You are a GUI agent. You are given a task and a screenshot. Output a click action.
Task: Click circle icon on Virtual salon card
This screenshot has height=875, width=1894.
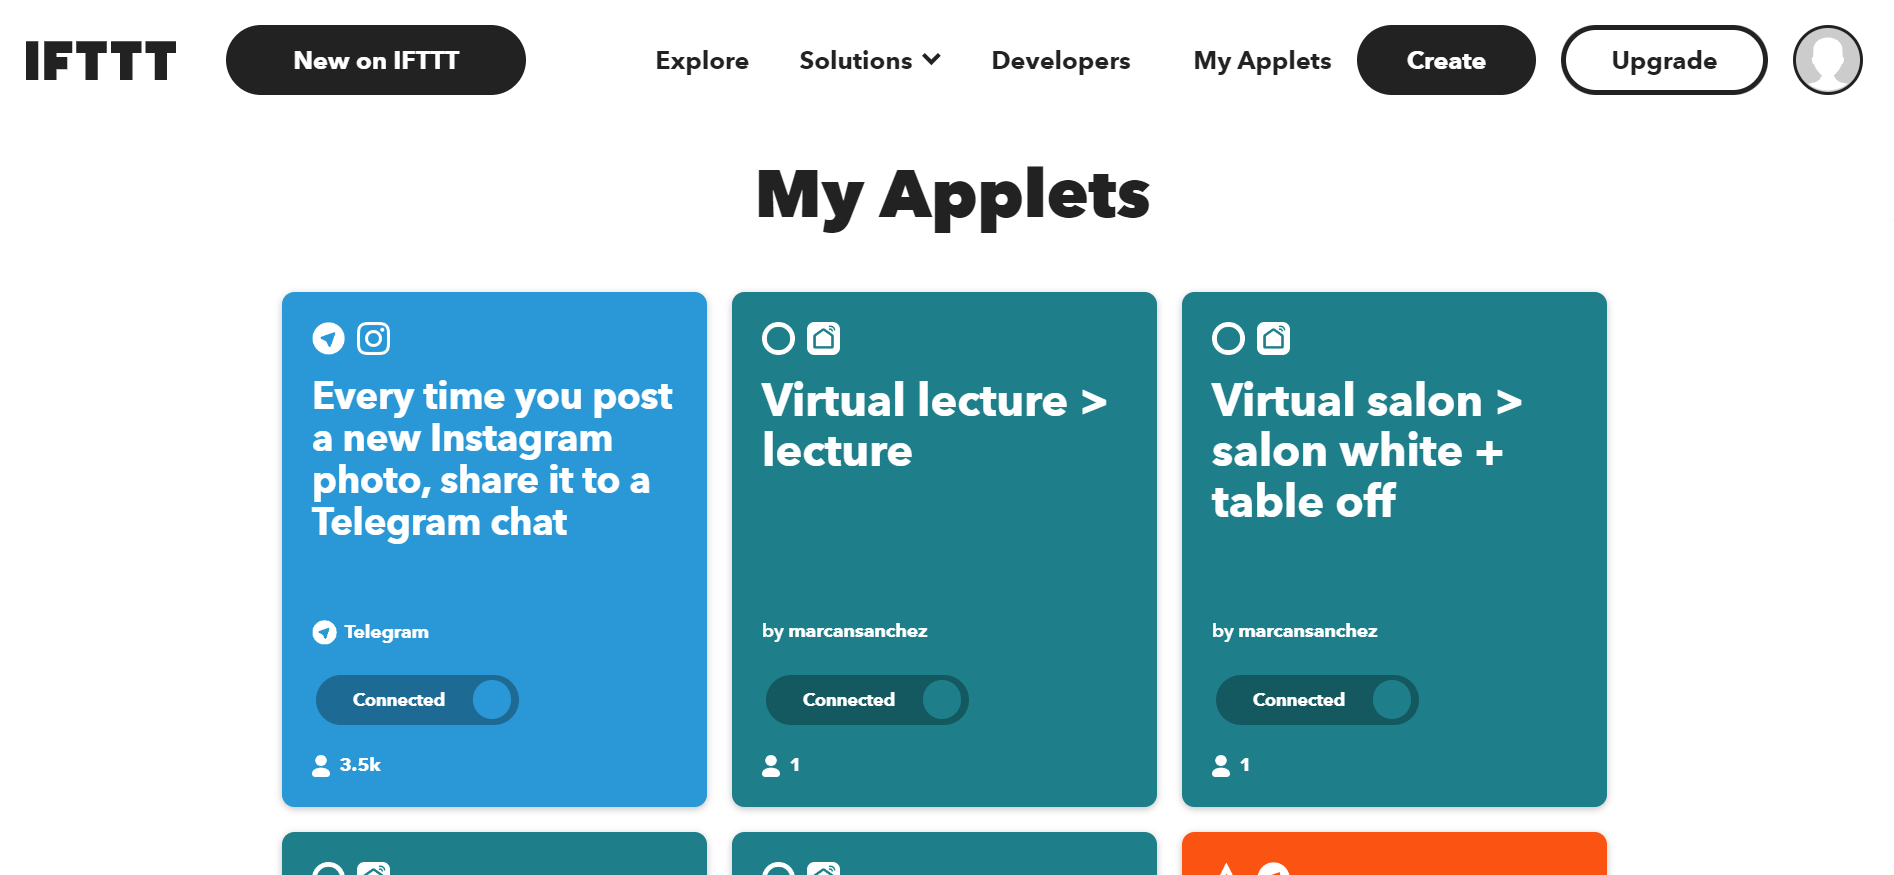click(1228, 339)
